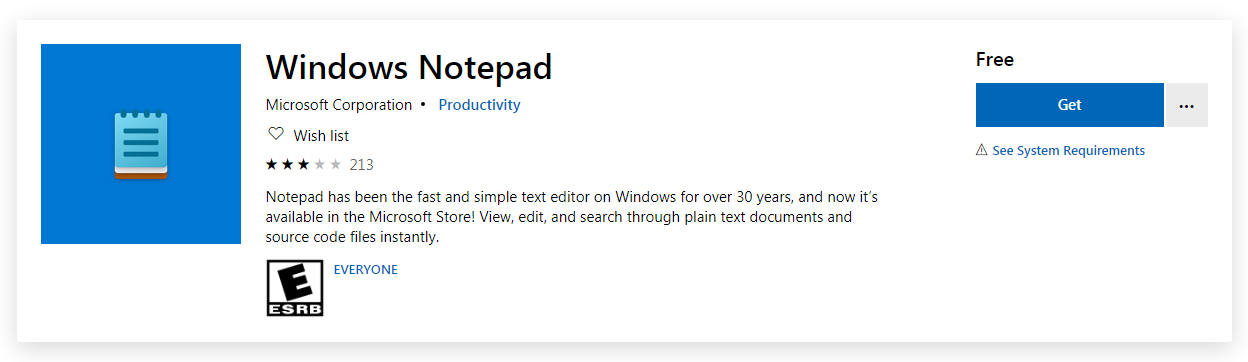The image size is (1248, 362).
Task: Open the more options ellipsis button
Action: (x=1187, y=105)
